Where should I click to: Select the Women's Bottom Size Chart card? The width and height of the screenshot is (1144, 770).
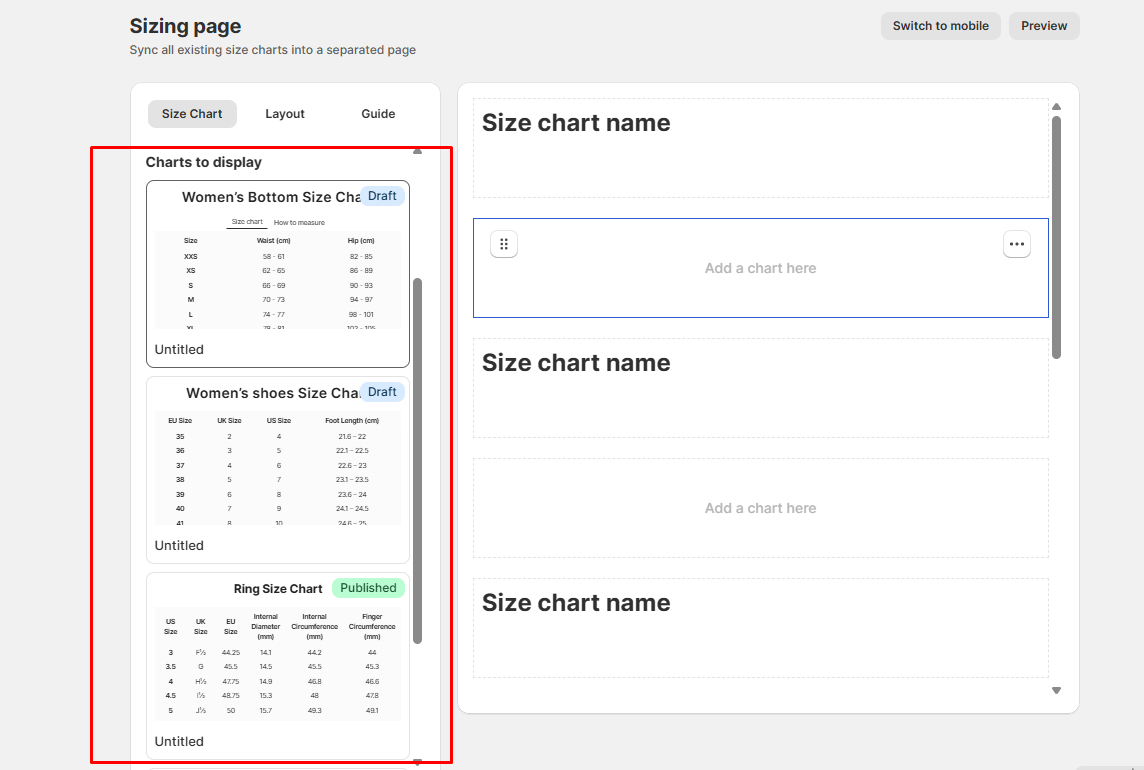277,274
